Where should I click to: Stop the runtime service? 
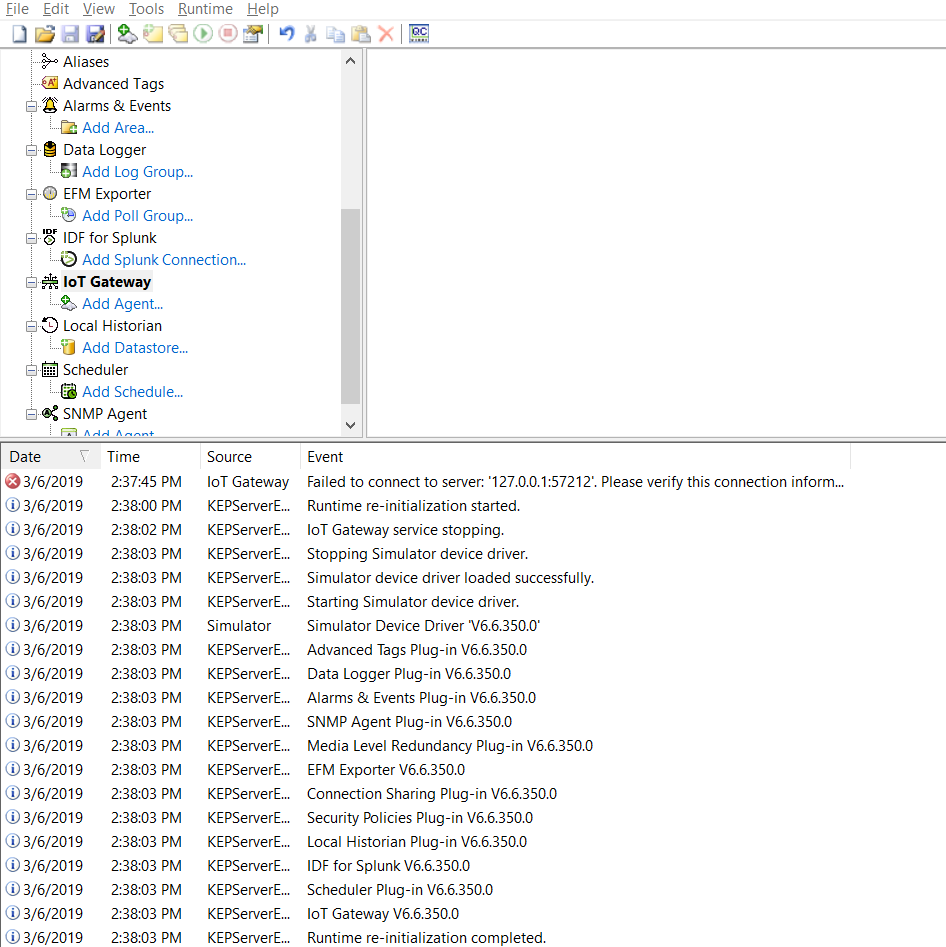pos(229,33)
